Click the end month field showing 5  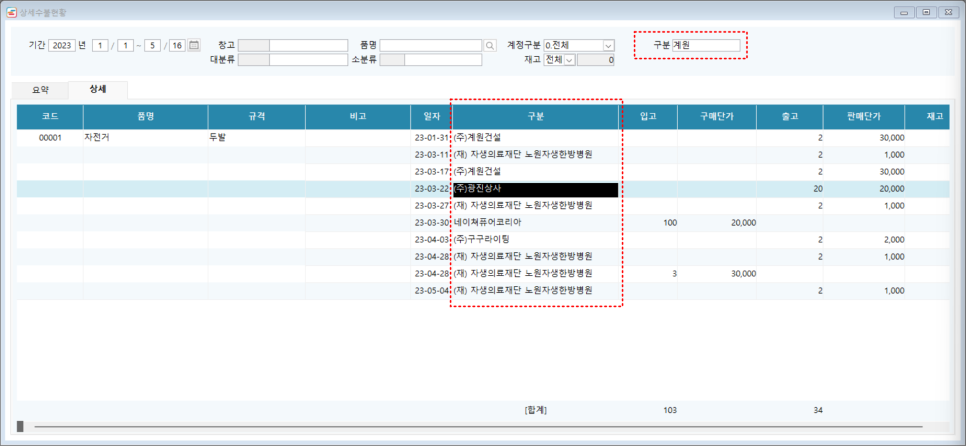click(x=152, y=45)
